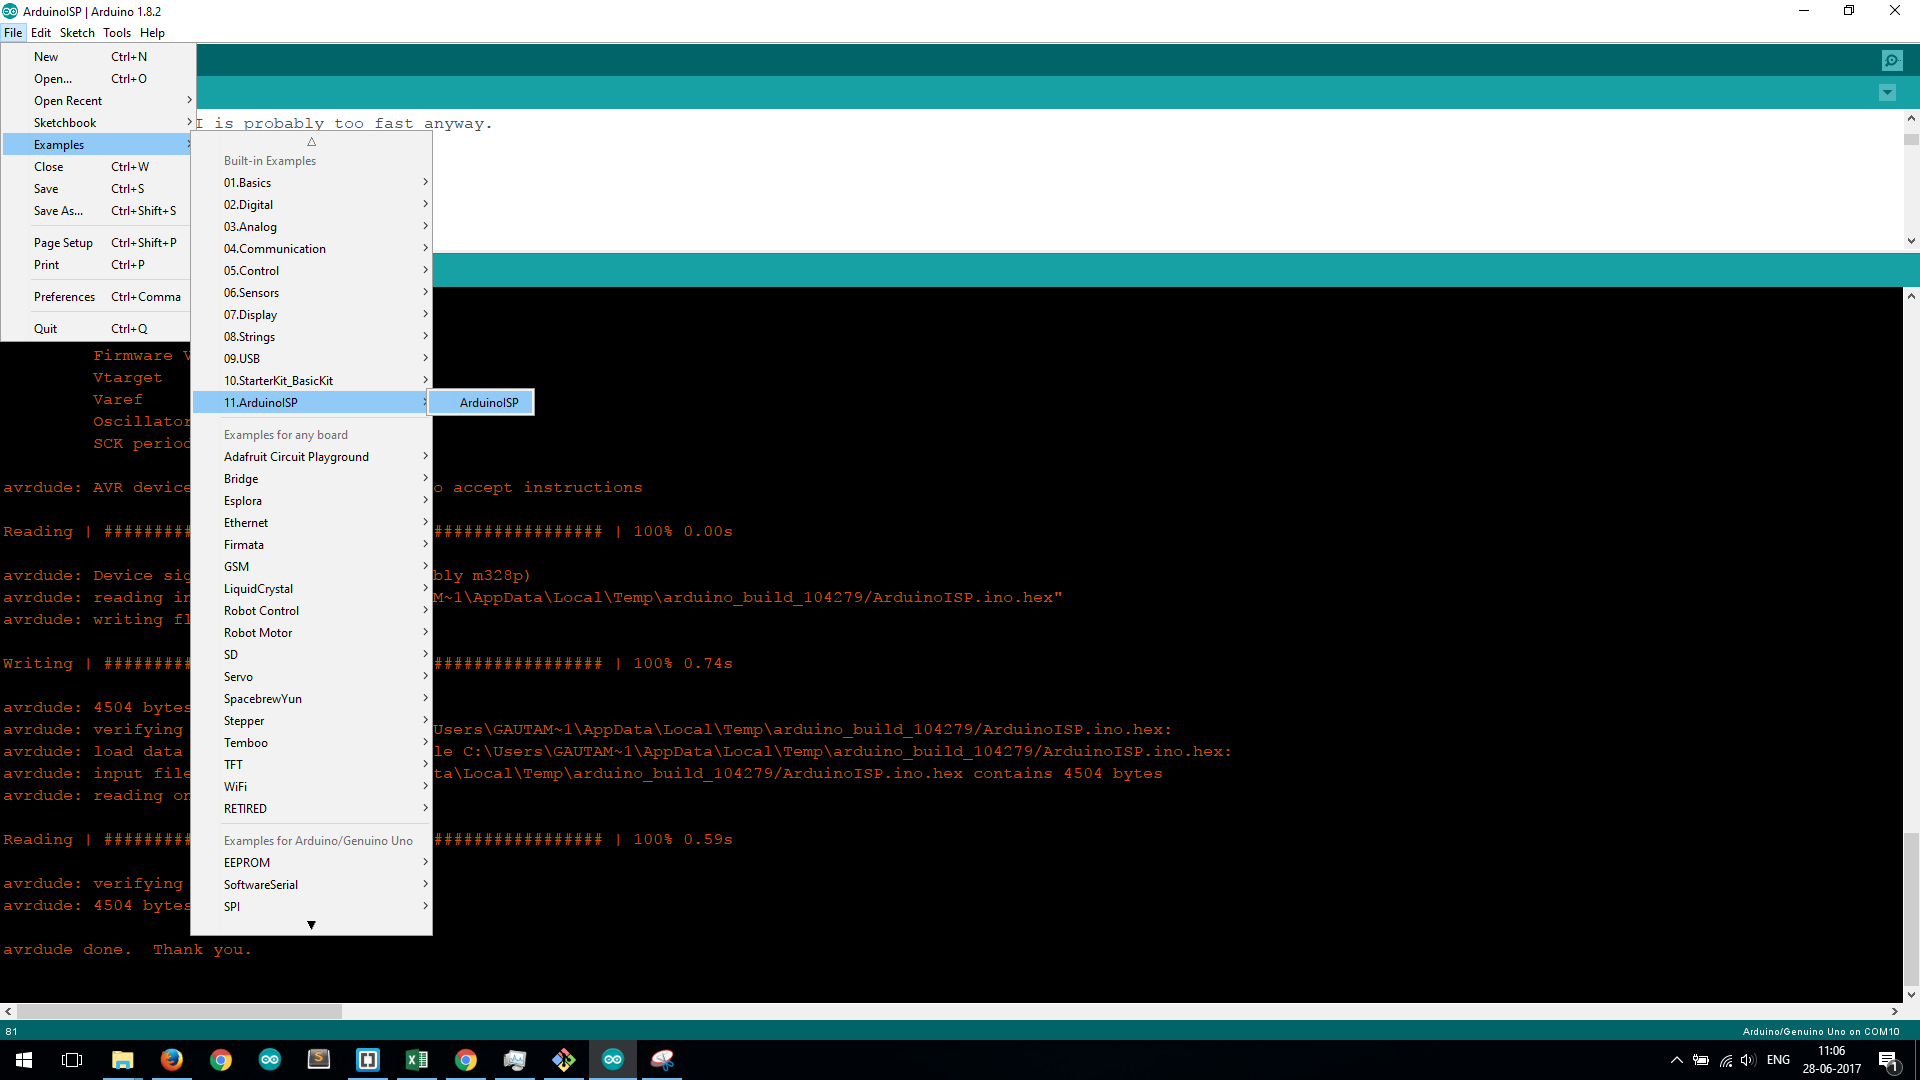Switch to the first Arduino taskbar window

[x=270, y=1060]
